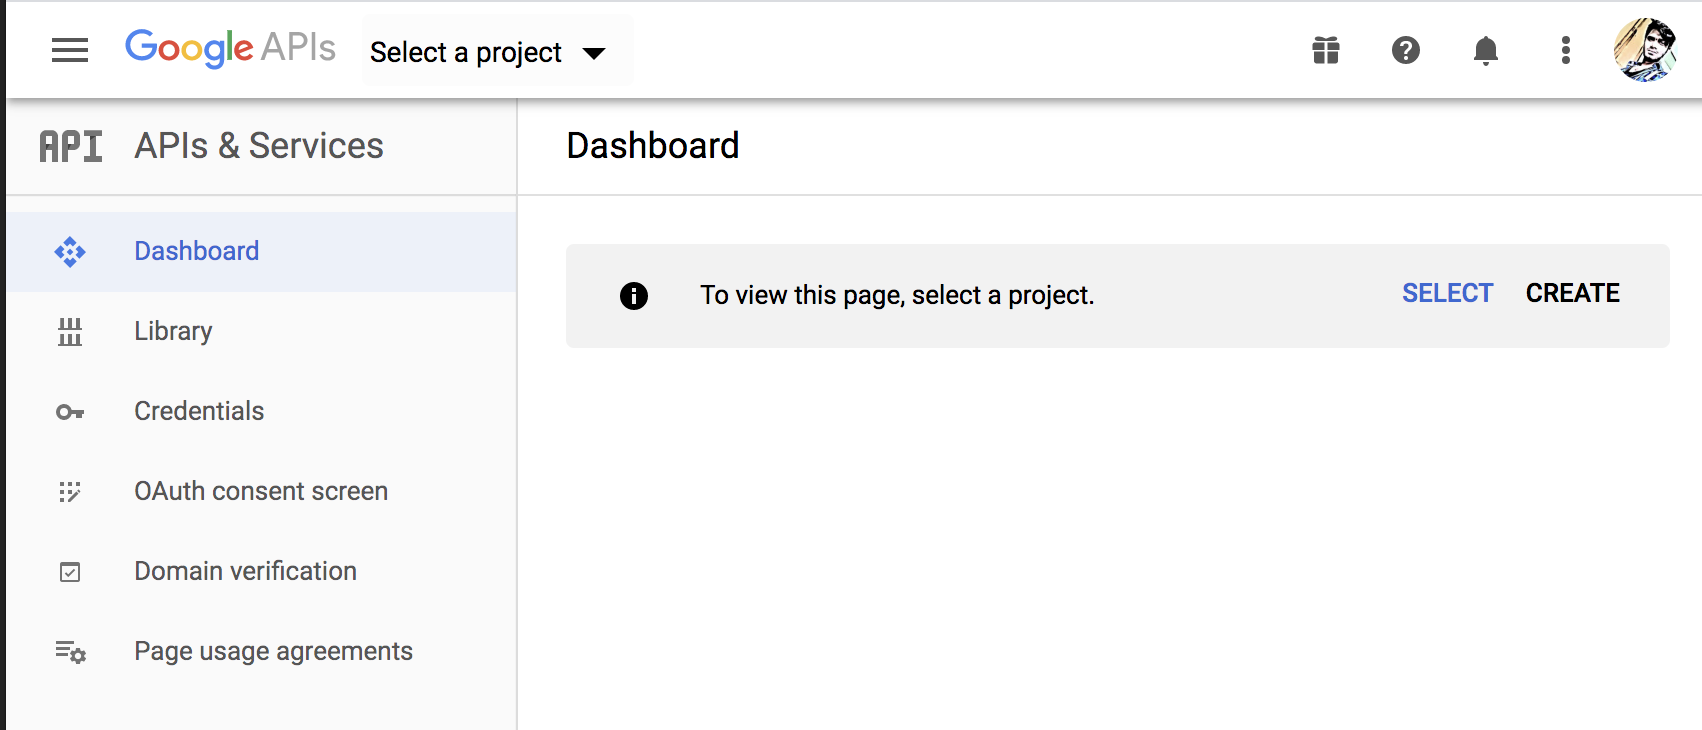Navigate to Domain verification

[245, 571]
